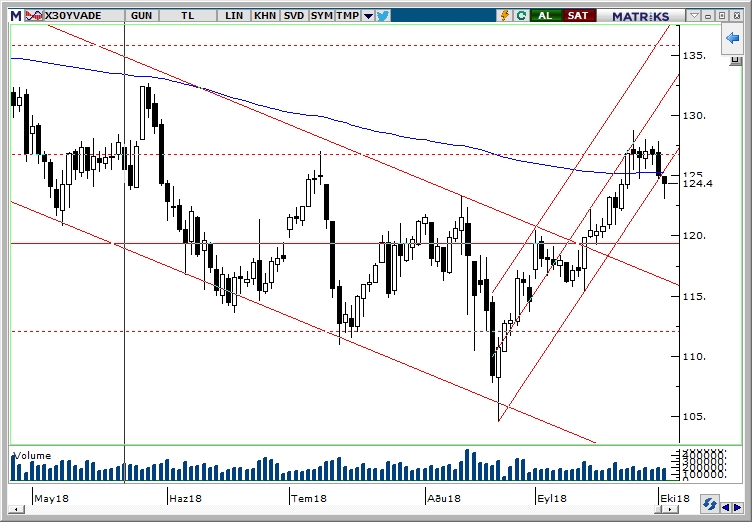The width and height of the screenshot is (752, 522).
Task: Click the Tem18 date axis label
Action: tap(309, 498)
